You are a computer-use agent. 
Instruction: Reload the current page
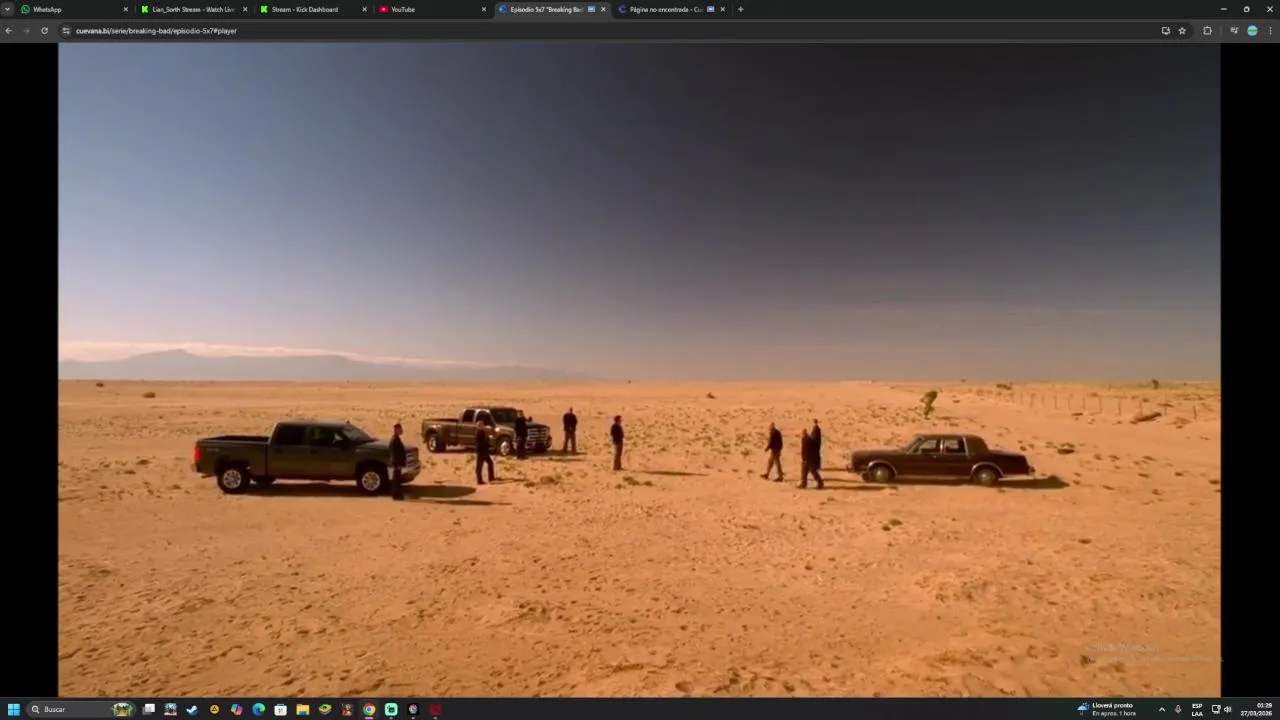pos(44,31)
